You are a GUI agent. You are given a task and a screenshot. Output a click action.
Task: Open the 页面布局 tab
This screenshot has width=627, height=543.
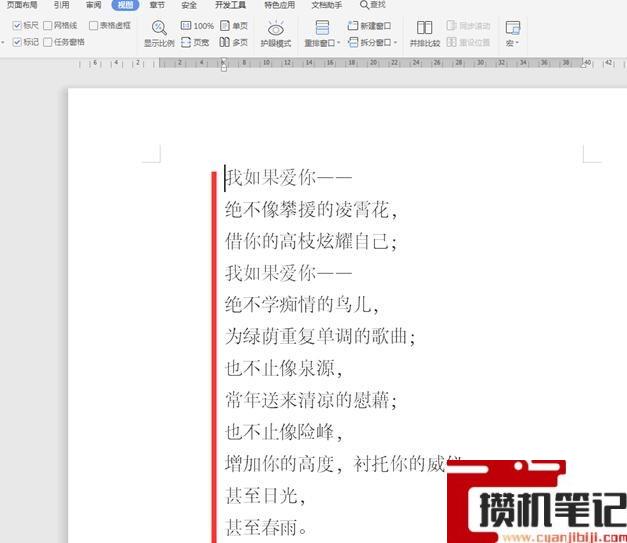pos(22,5)
